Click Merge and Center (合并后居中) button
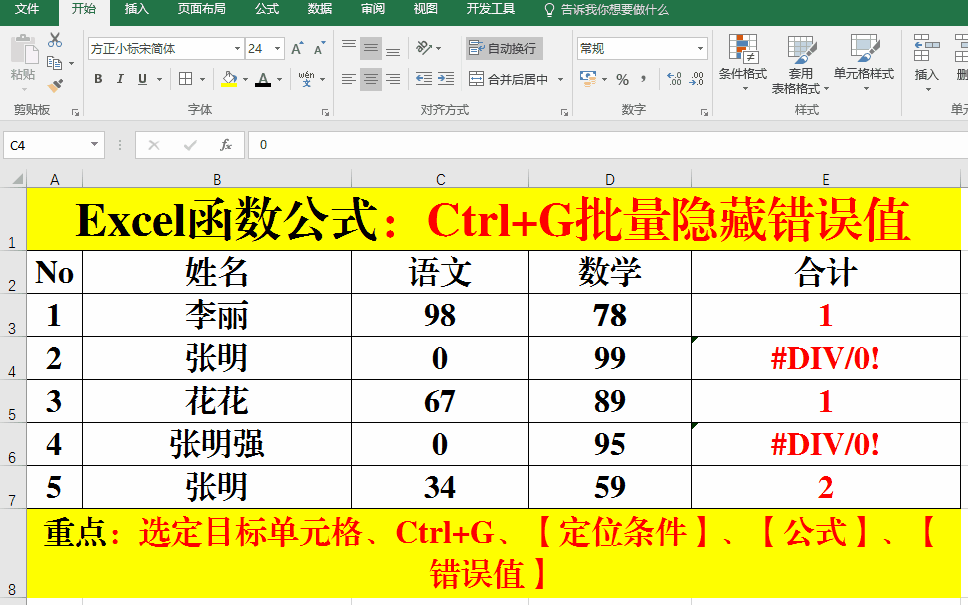This screenshot has height=605, width=968. pyautogui.click(x=510, y=79)
